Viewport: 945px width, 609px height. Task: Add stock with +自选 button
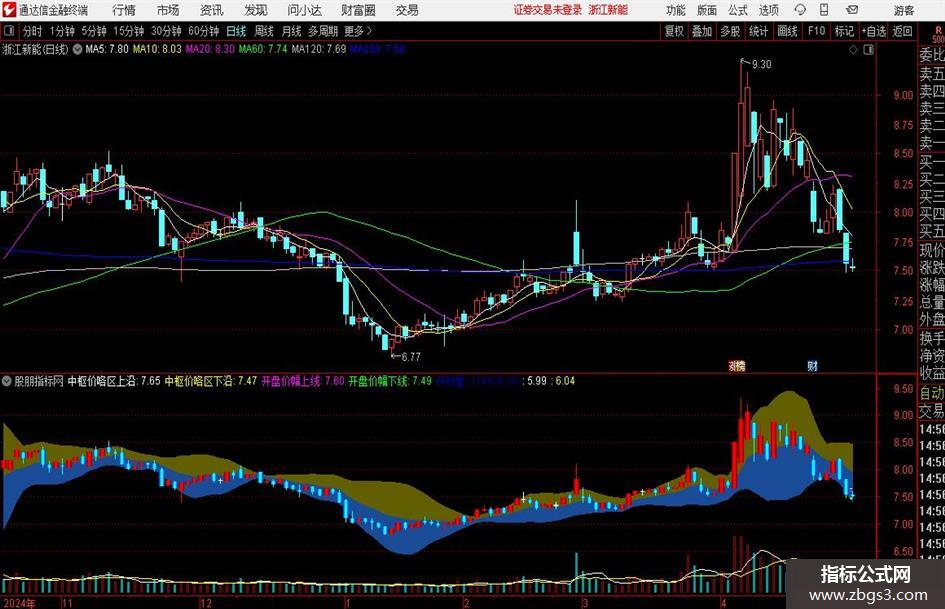tap(873, 31)
